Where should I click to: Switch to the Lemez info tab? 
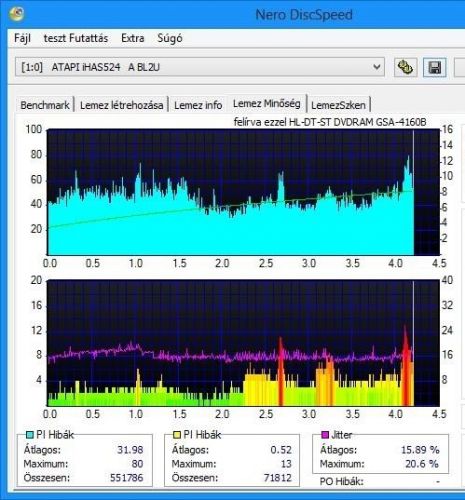coord(198,105)
